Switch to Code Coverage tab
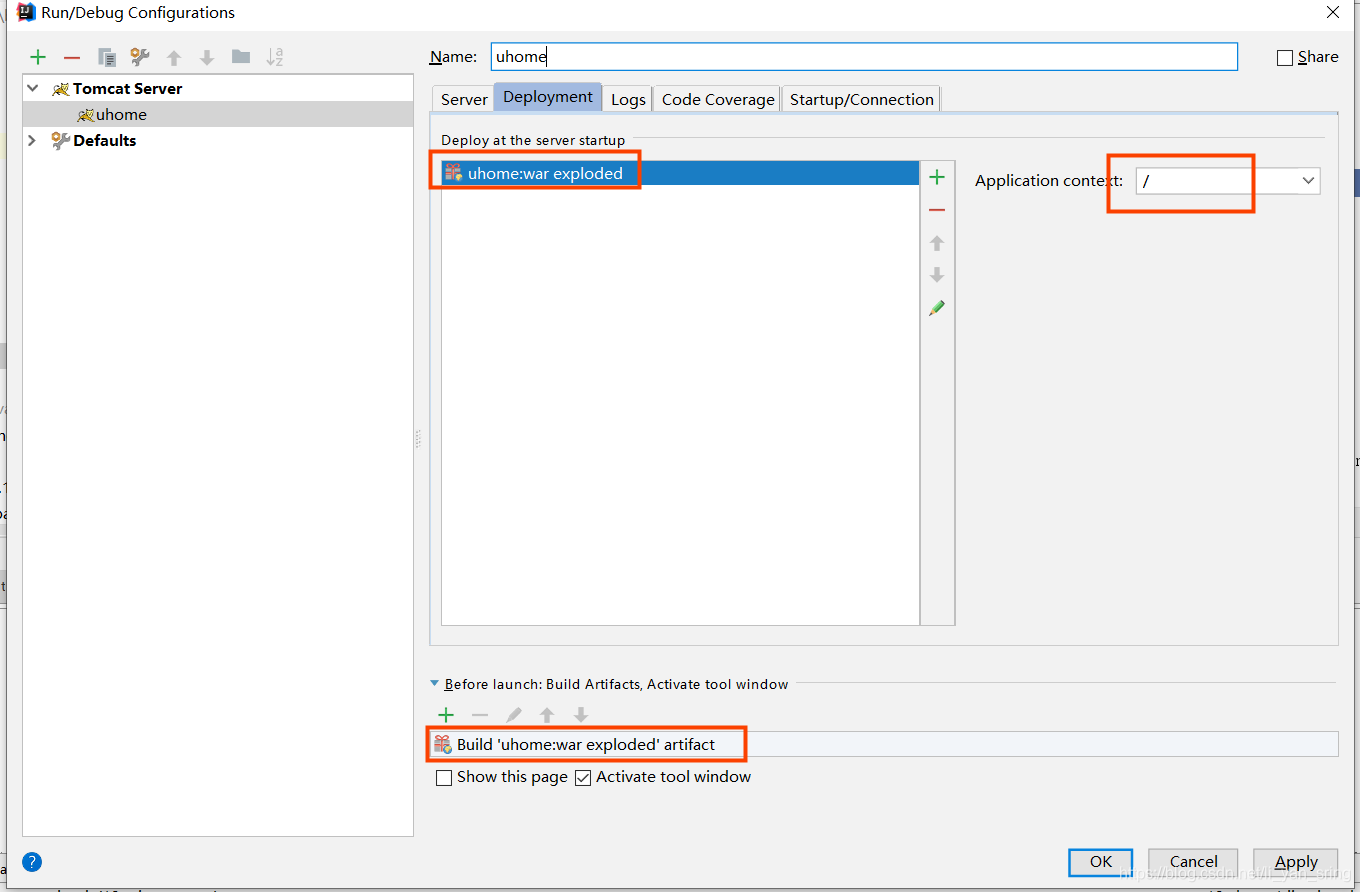 tap(718, 99)
